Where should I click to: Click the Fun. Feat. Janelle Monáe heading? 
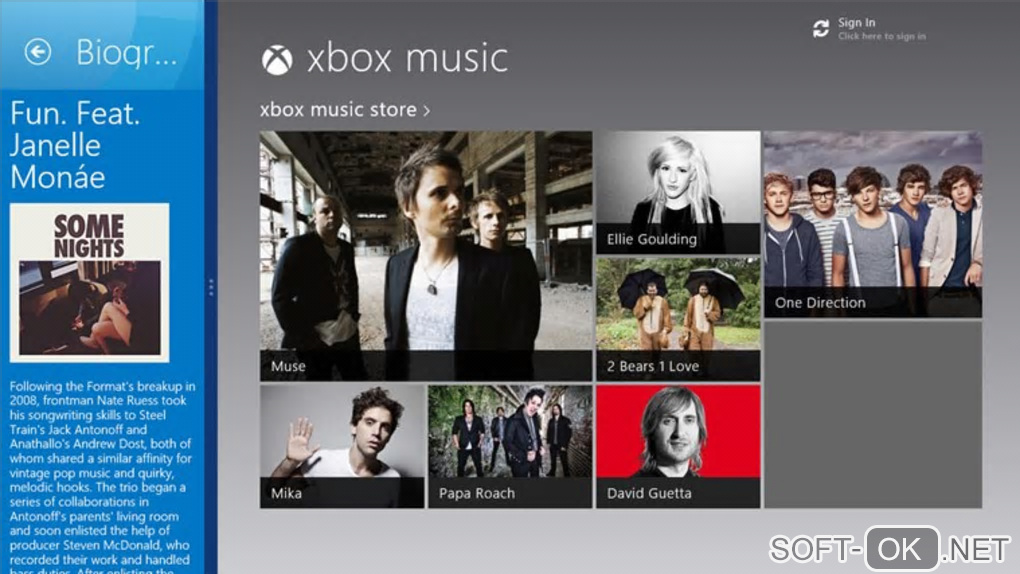pyautogui.click(x=75, y=145)
